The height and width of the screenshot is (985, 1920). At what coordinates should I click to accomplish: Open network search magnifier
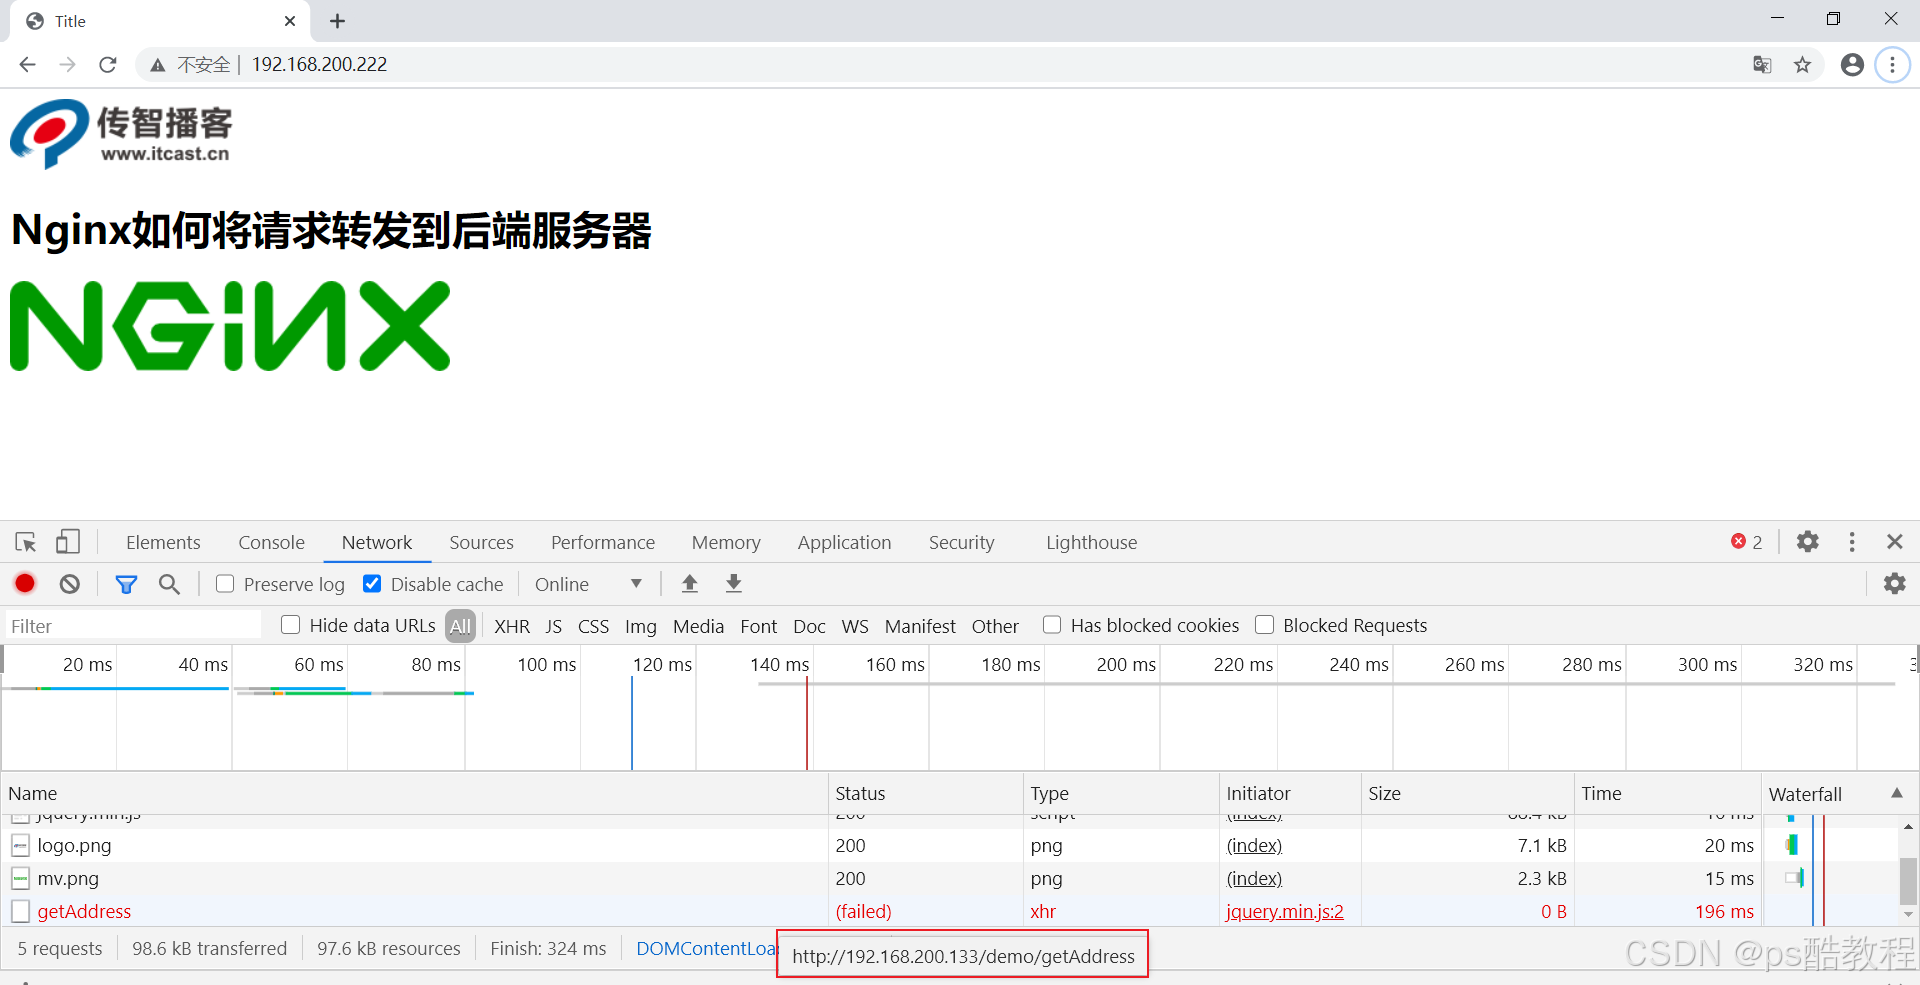pyautogui.click(x=169, y=584)
